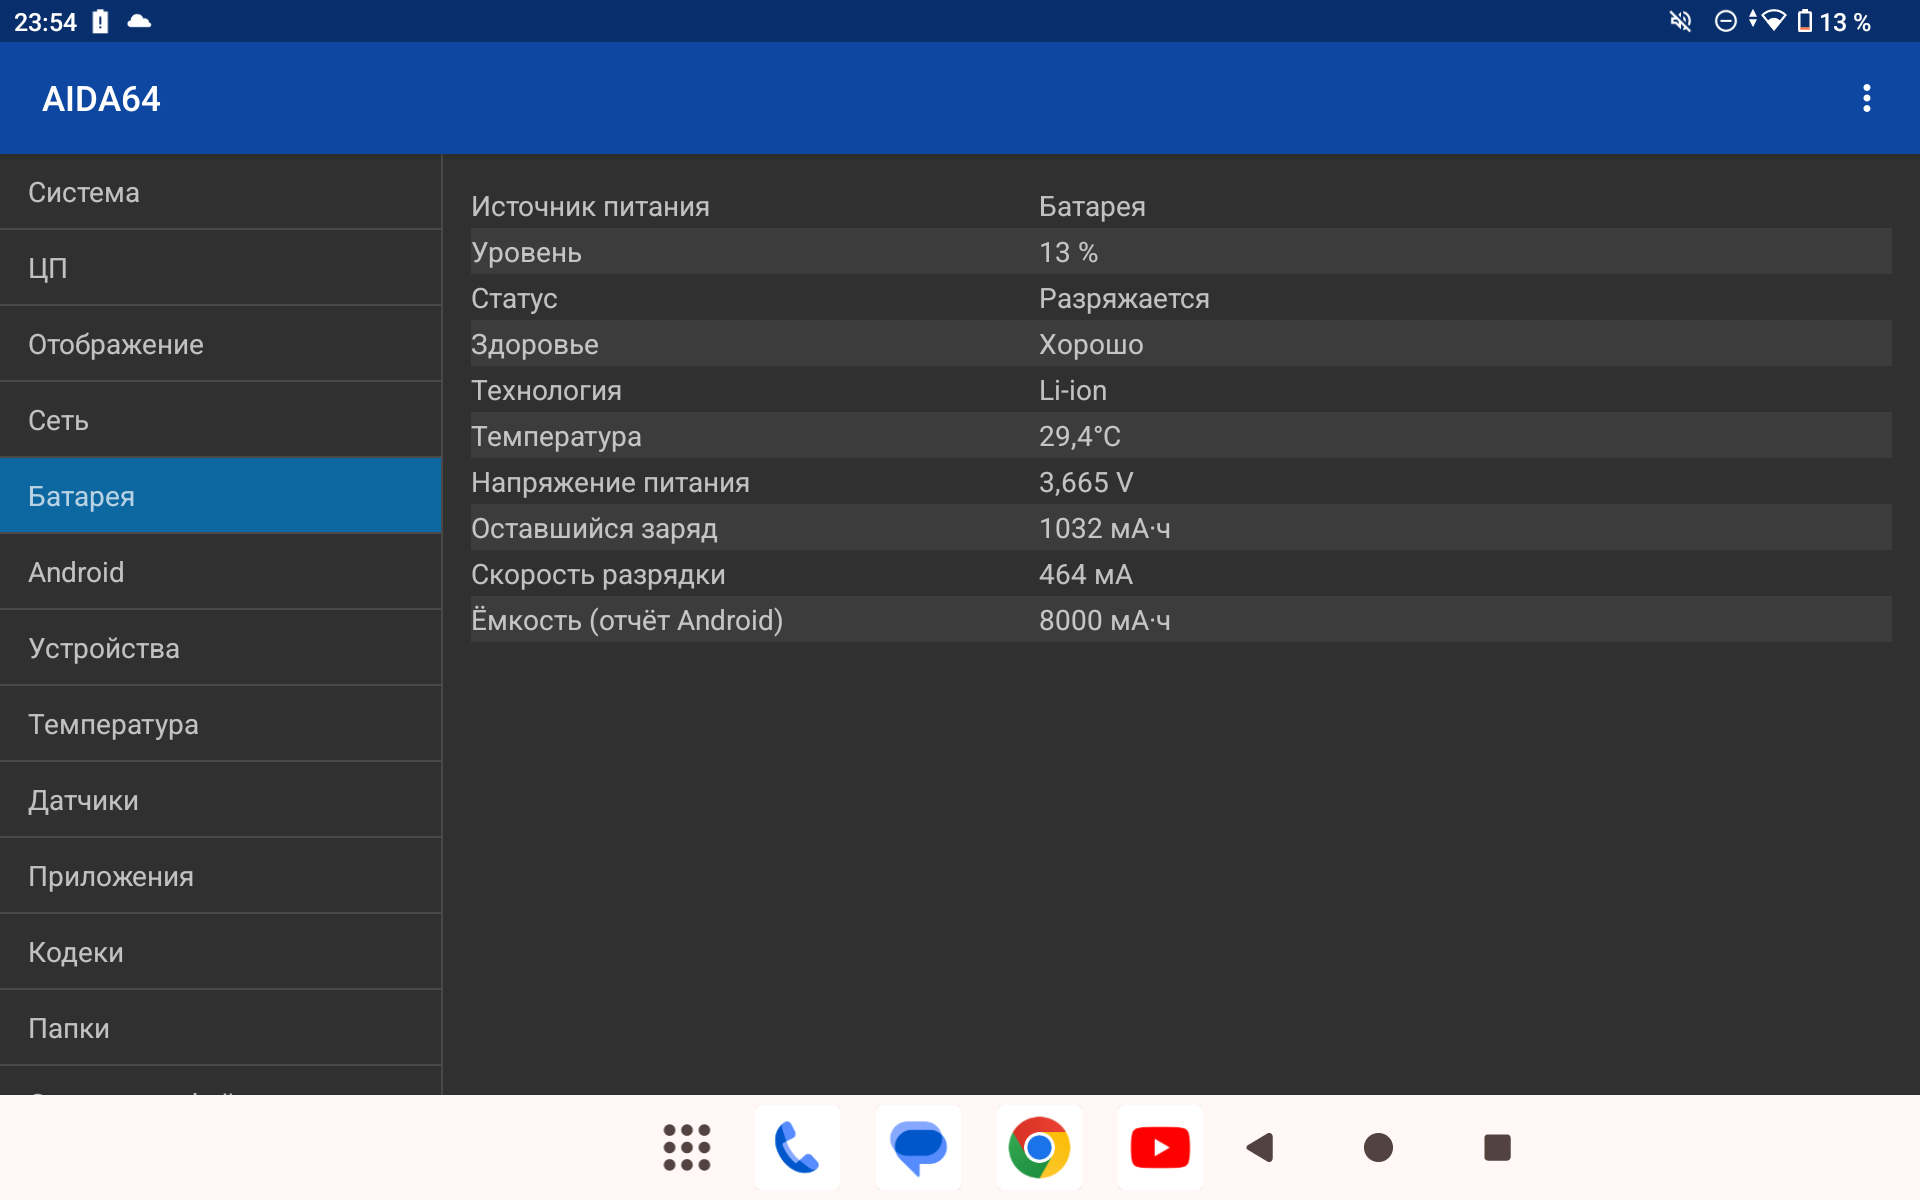
Task: Show the Датчики section
Action: [x=220, y=800]
